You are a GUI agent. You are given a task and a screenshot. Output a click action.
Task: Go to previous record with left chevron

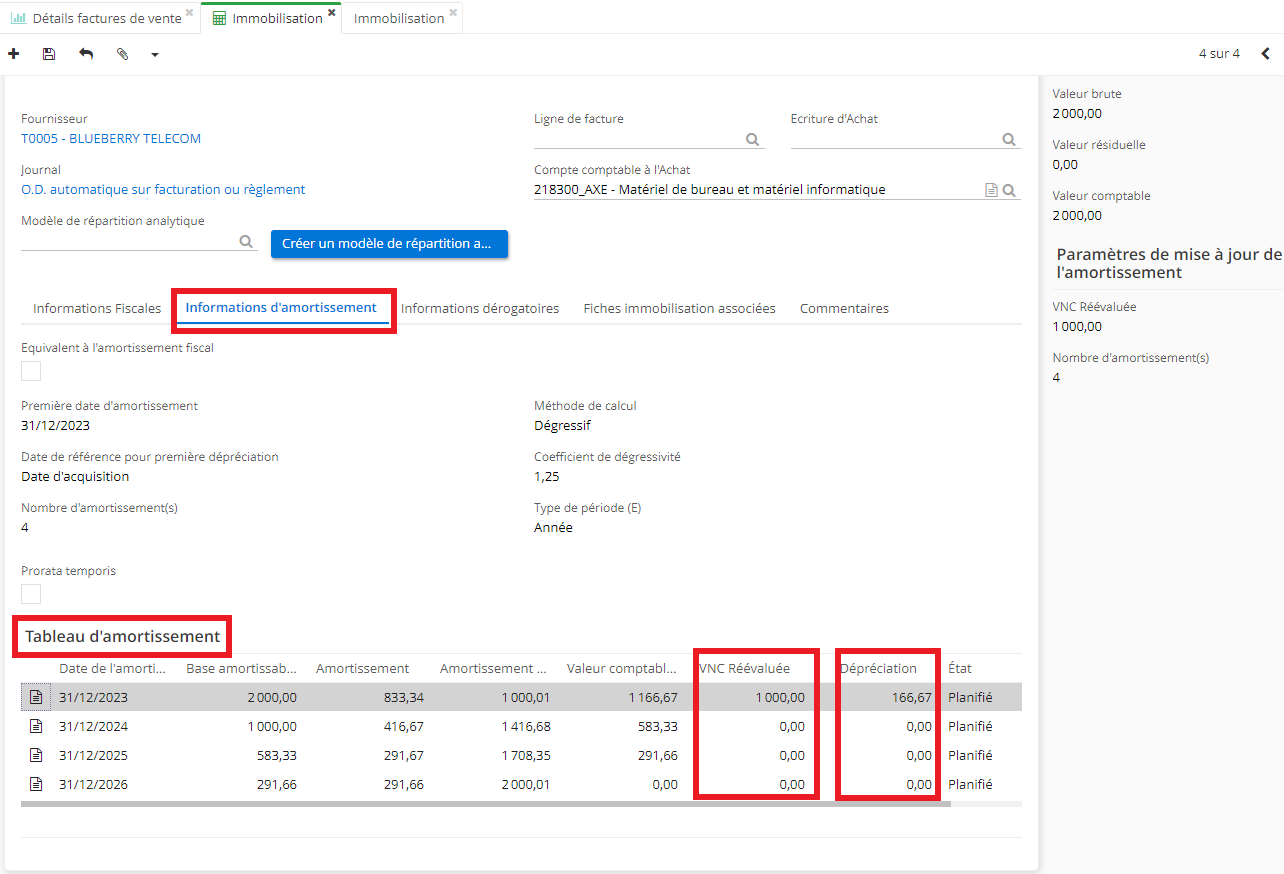click(x=1265, y=54)
